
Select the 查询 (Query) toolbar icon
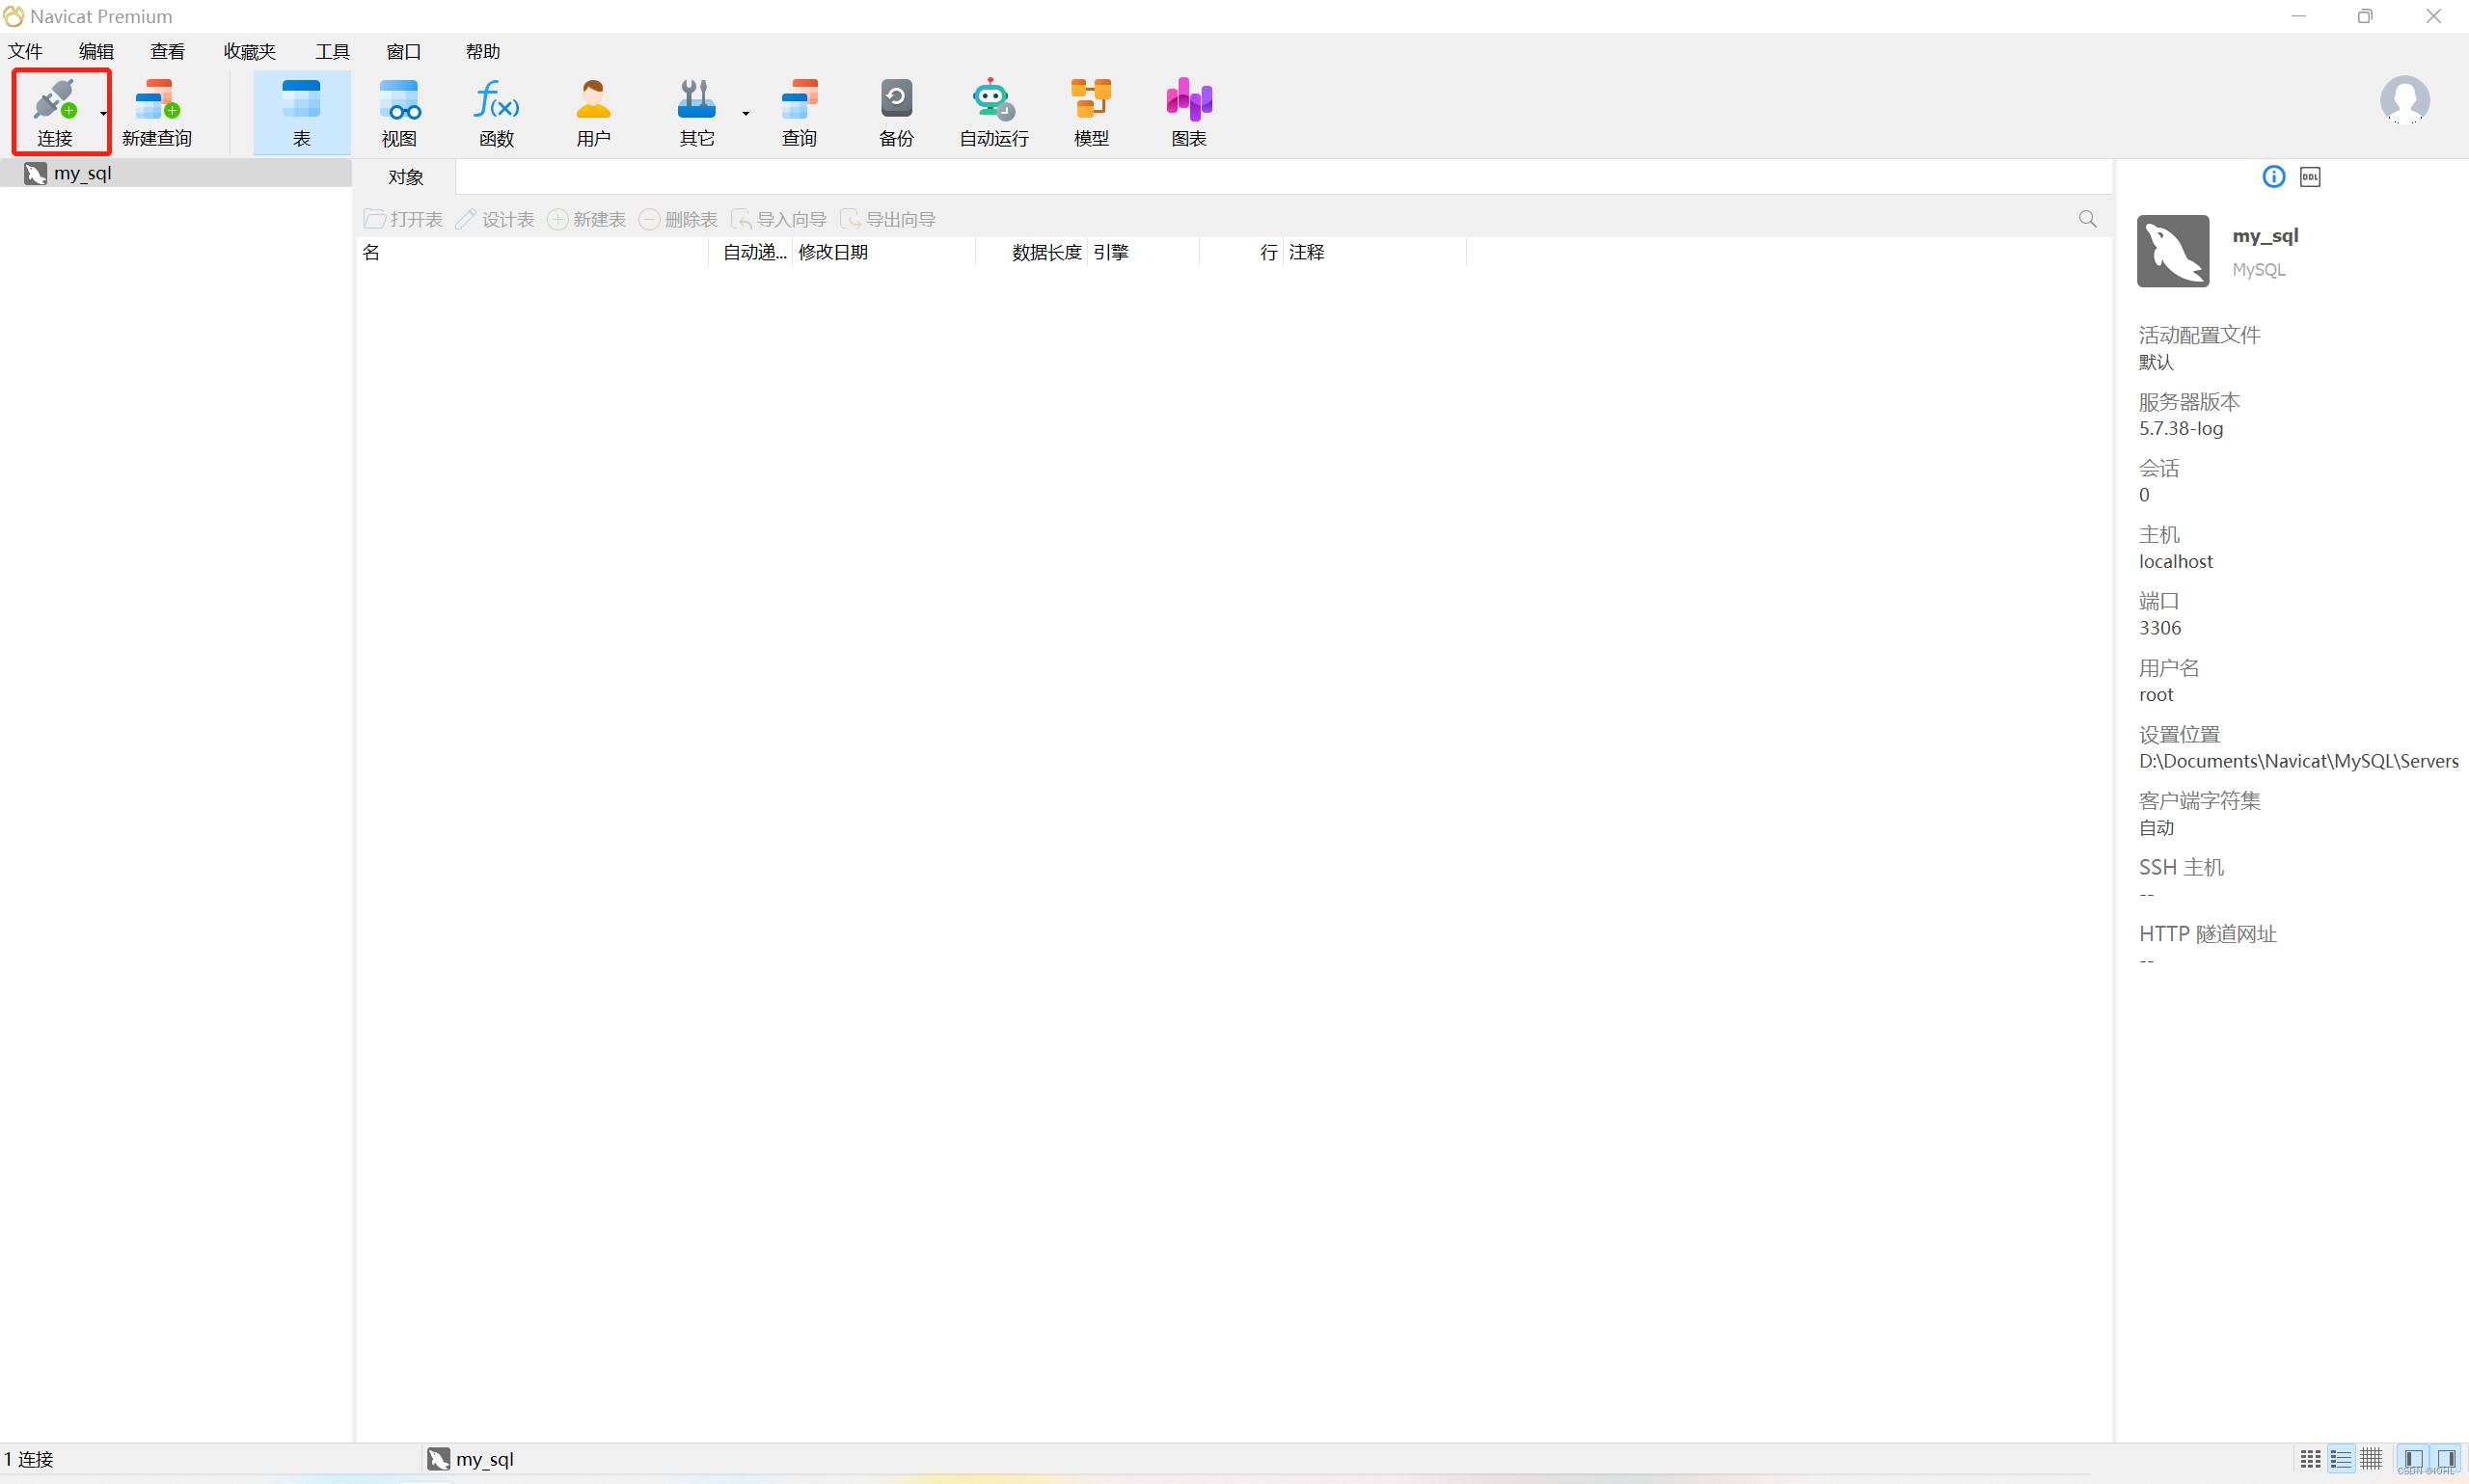[799, 112]
